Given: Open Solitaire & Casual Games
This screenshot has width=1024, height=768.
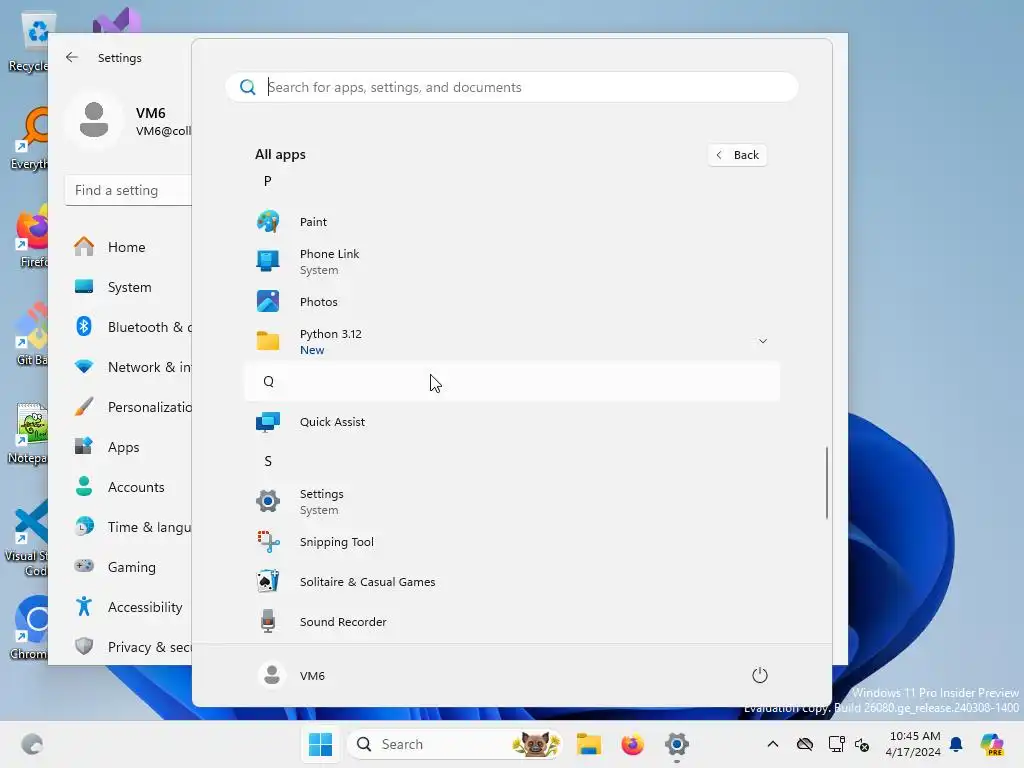Looking at the screenshot, I should coord(511,582).
